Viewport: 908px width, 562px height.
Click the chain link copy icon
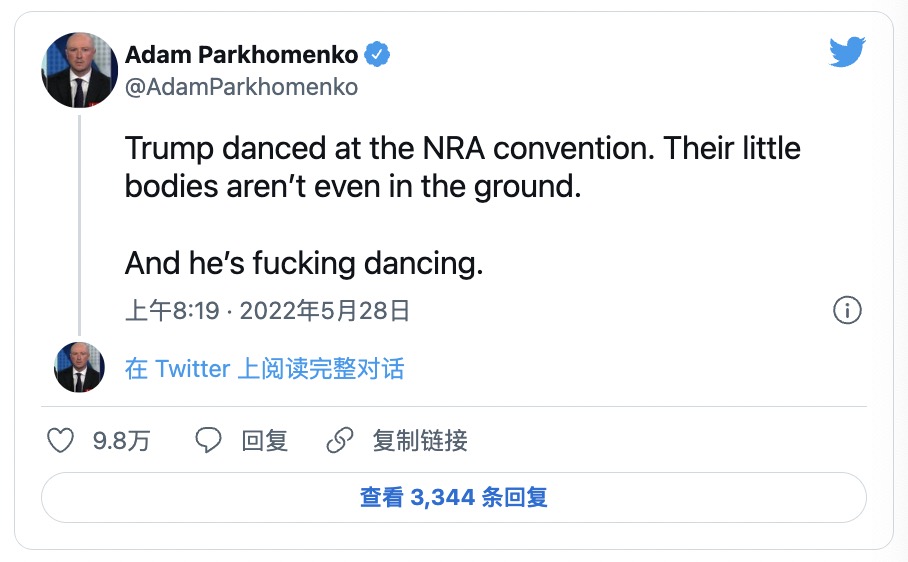340,440
